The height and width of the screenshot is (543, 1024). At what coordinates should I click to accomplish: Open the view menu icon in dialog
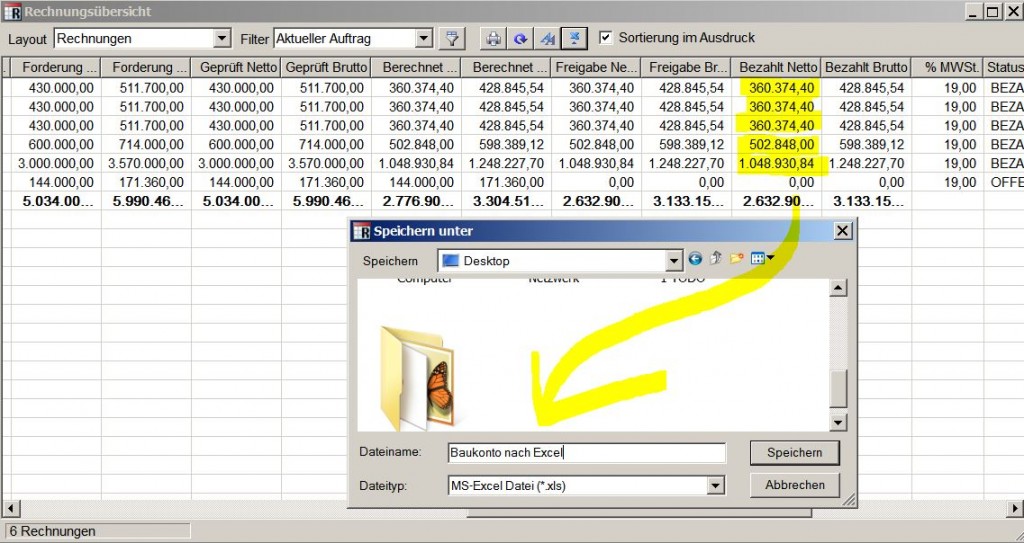762,260
